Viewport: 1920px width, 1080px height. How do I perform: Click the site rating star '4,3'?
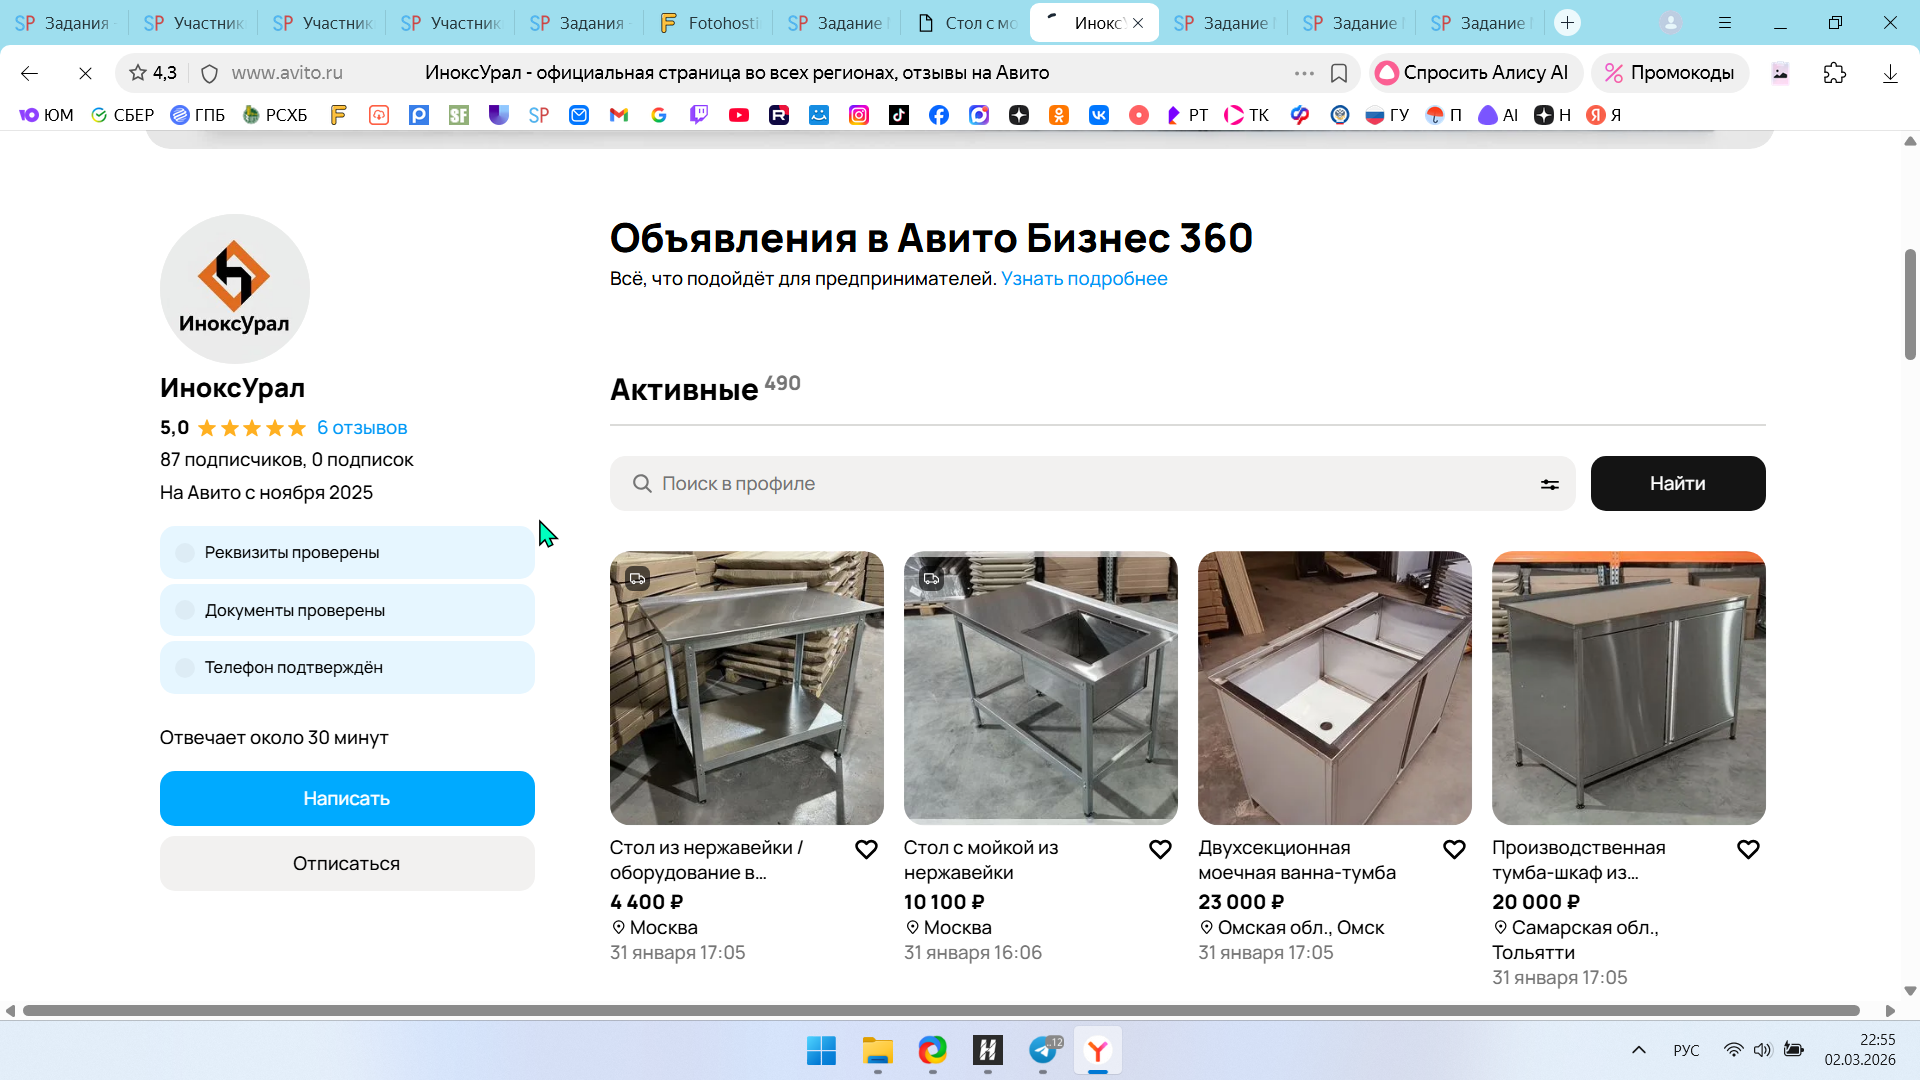tap(153, 73)
